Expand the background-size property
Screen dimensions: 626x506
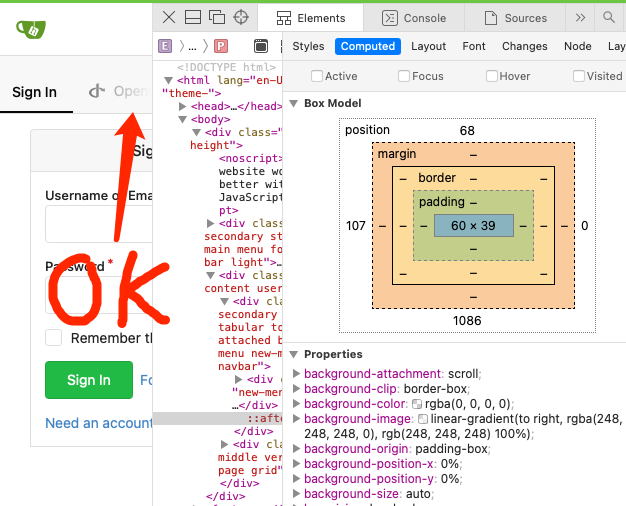296,494
